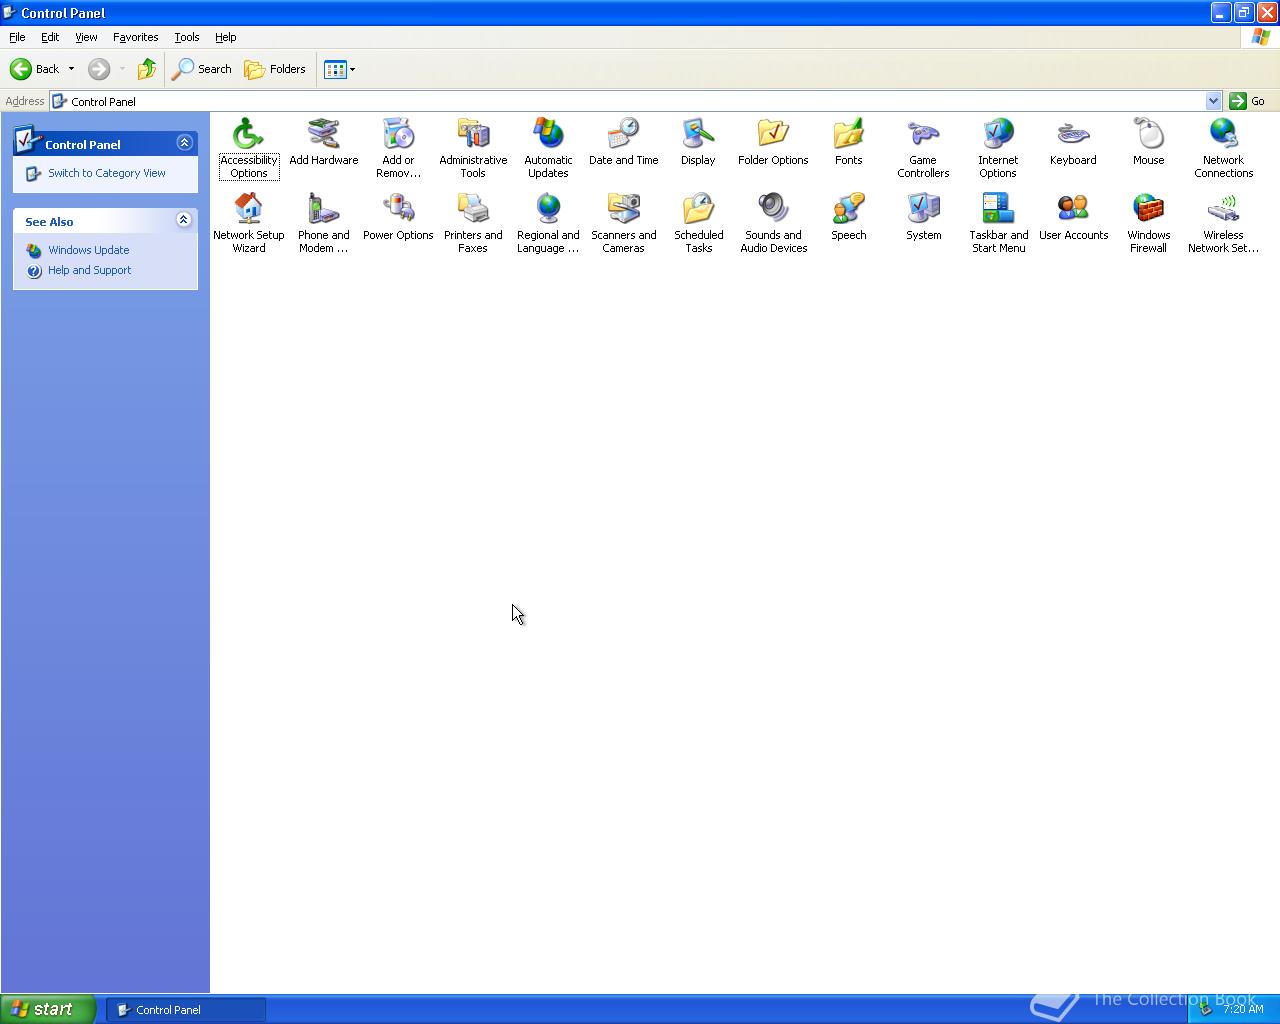Click the system tray clock

[1243, 1009]
